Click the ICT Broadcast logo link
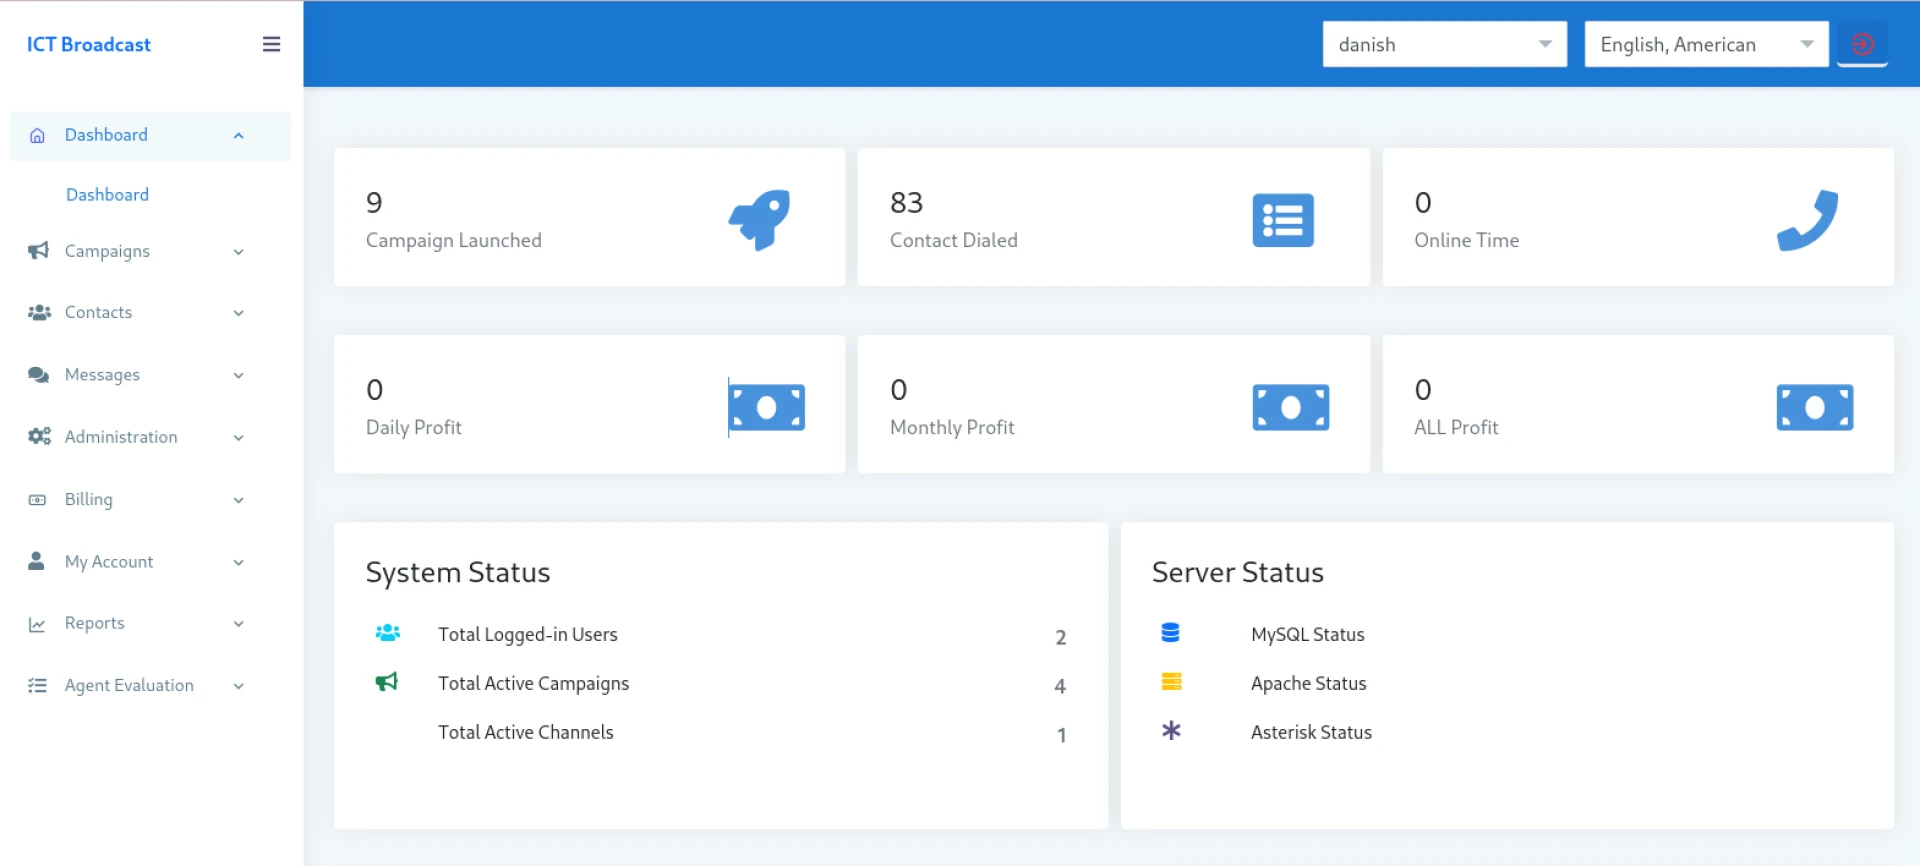 click(89, 44)
